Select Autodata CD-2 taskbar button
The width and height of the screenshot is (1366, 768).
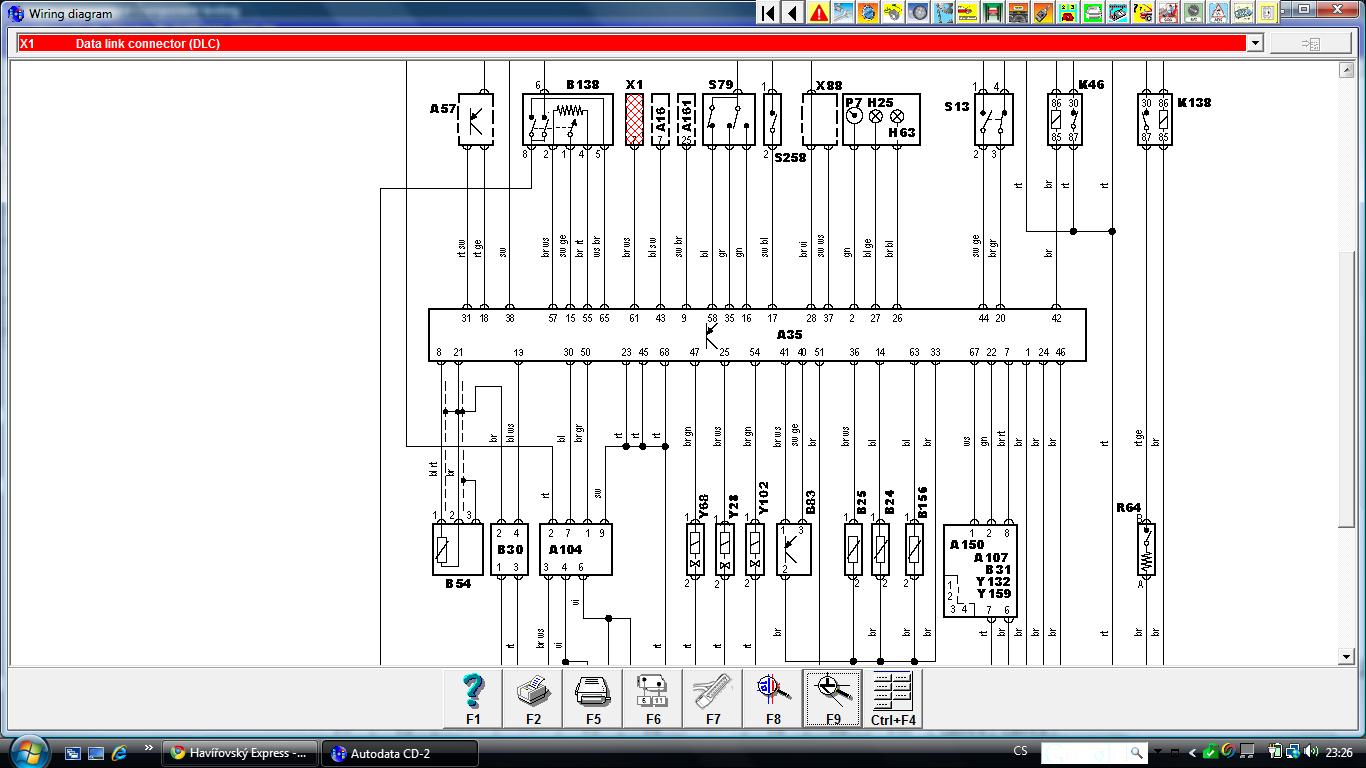[399, 753]
